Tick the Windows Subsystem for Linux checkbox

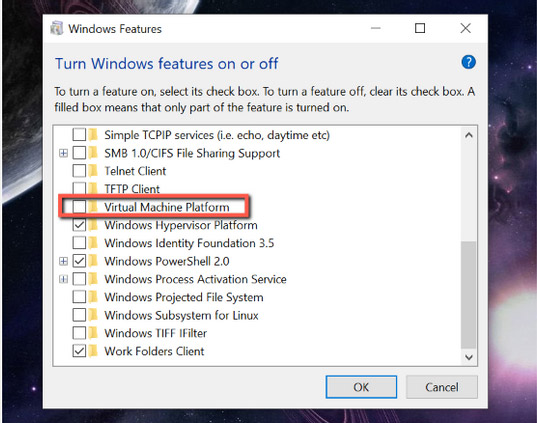(79, 315)
